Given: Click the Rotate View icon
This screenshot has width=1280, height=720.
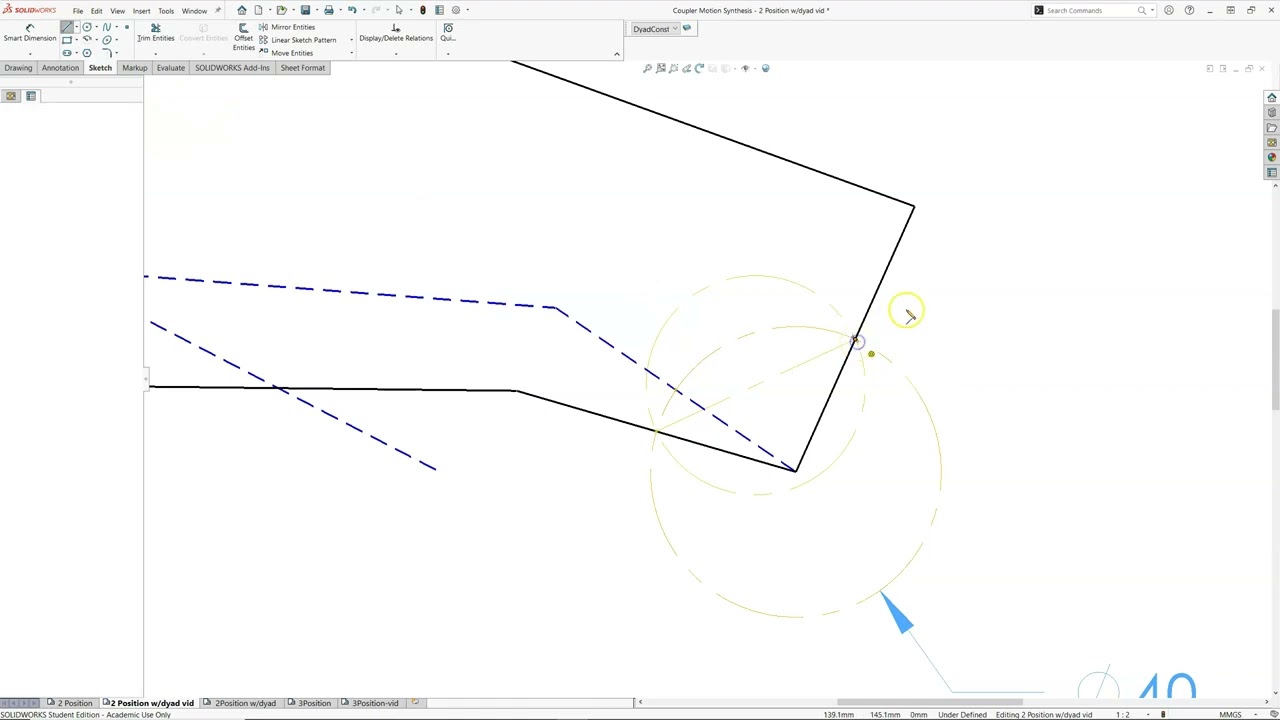Looking at the screenshot, I should pos(699,68).
